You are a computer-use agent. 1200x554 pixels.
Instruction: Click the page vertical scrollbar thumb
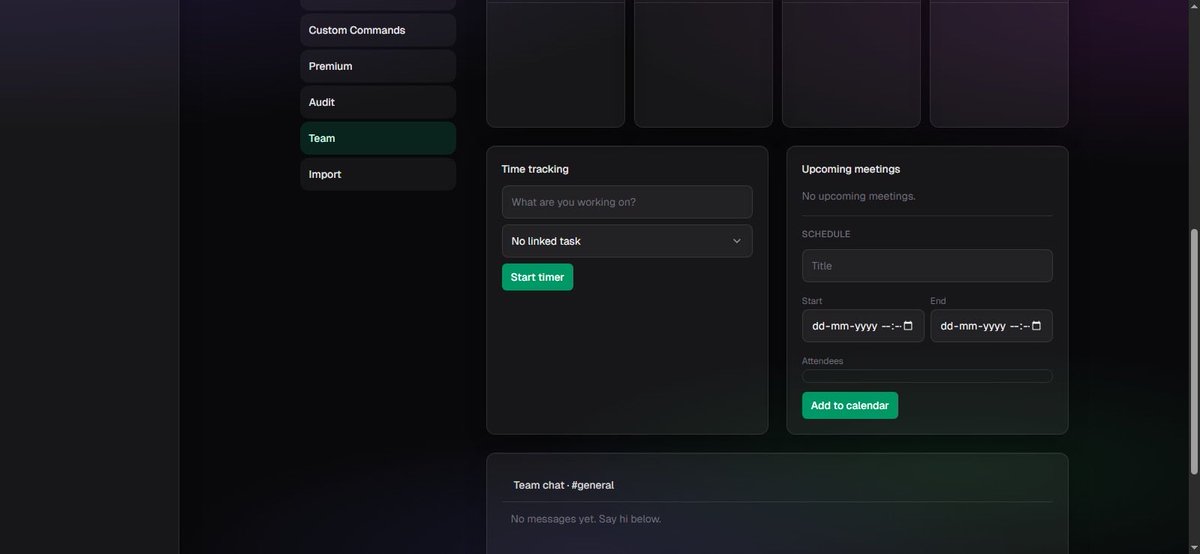tap(1193, 352)
